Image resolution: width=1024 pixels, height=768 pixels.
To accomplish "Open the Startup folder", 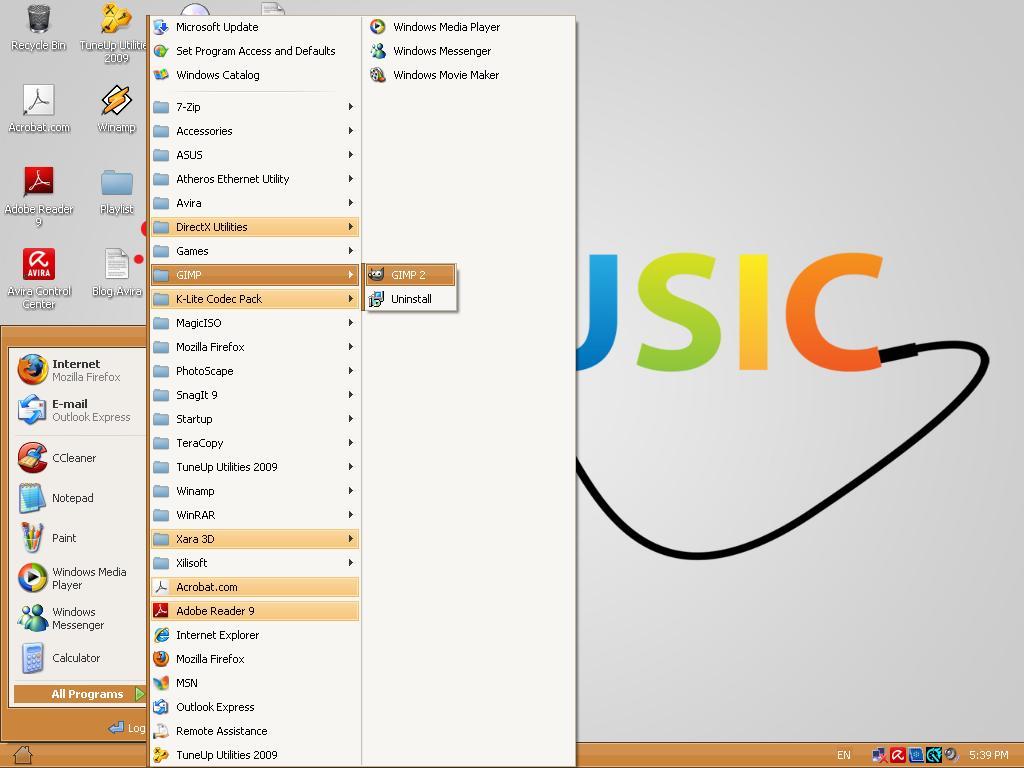I will point(255,419).
